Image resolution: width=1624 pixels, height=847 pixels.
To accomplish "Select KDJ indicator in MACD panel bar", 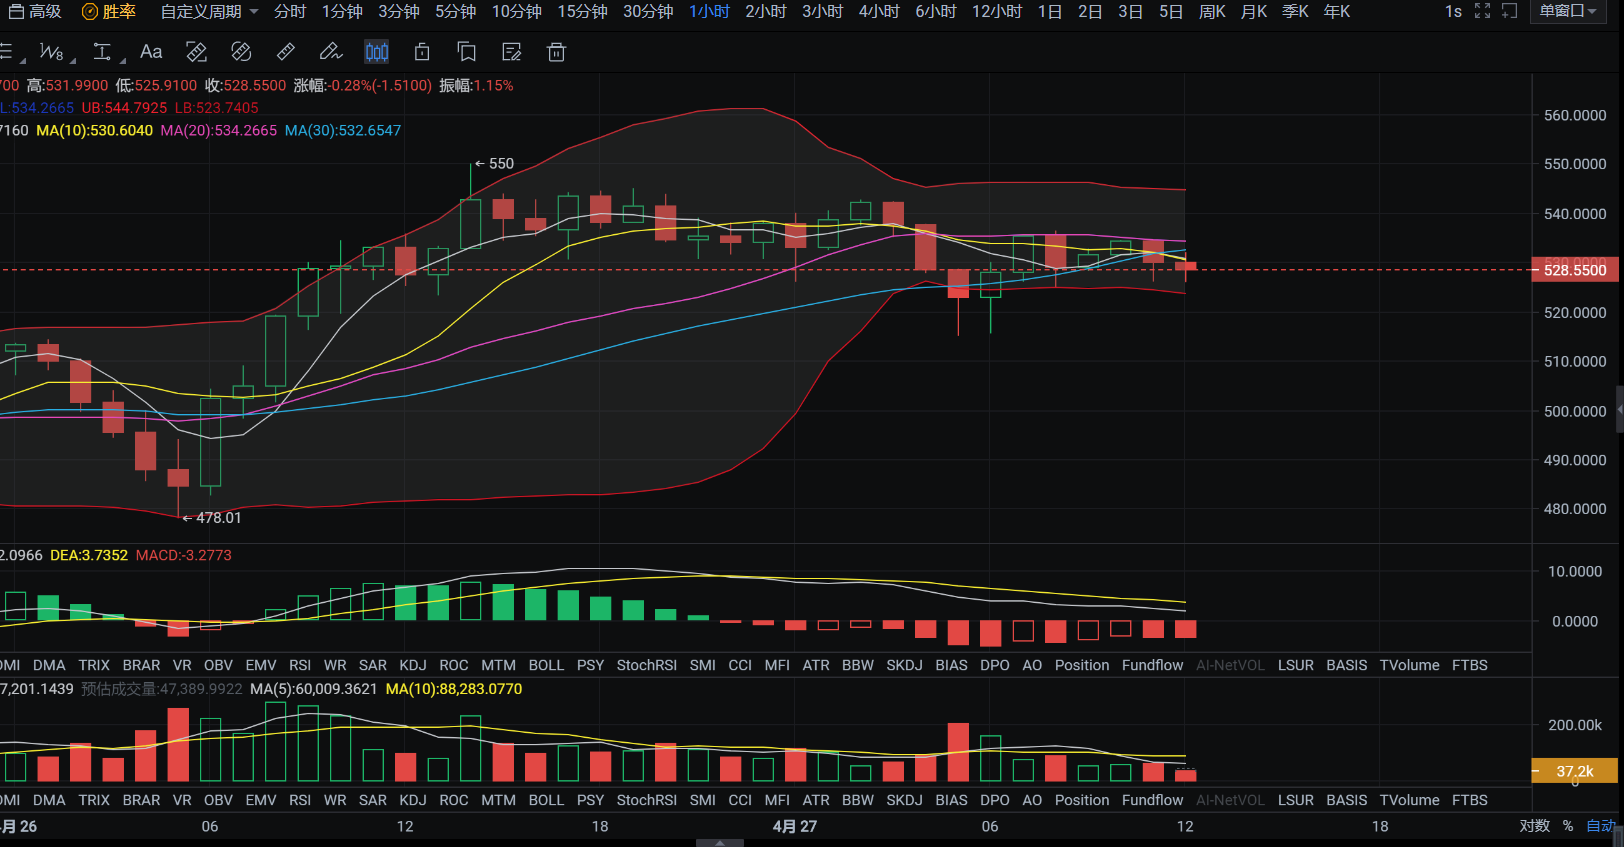I will coord(412,665).
